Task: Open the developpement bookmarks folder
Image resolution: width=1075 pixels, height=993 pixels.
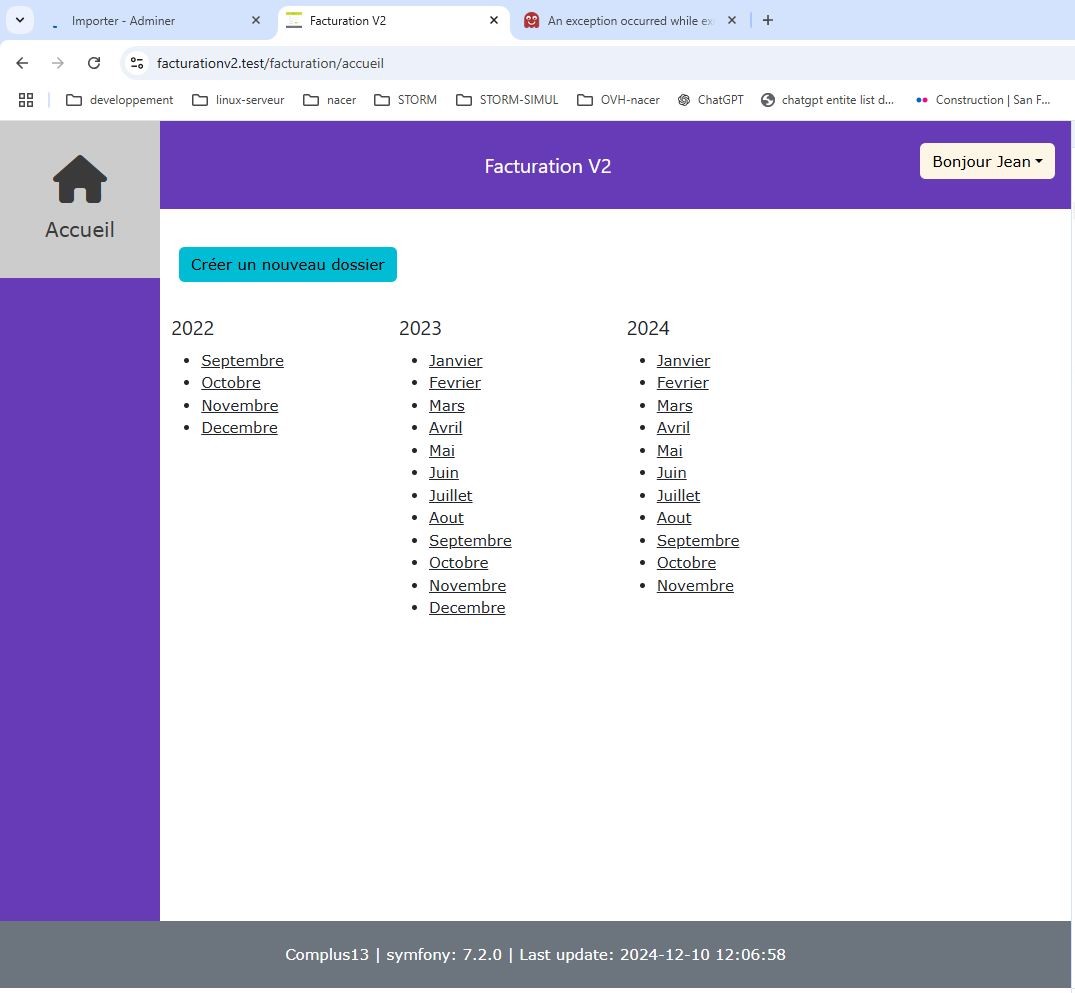Action: 119,100
